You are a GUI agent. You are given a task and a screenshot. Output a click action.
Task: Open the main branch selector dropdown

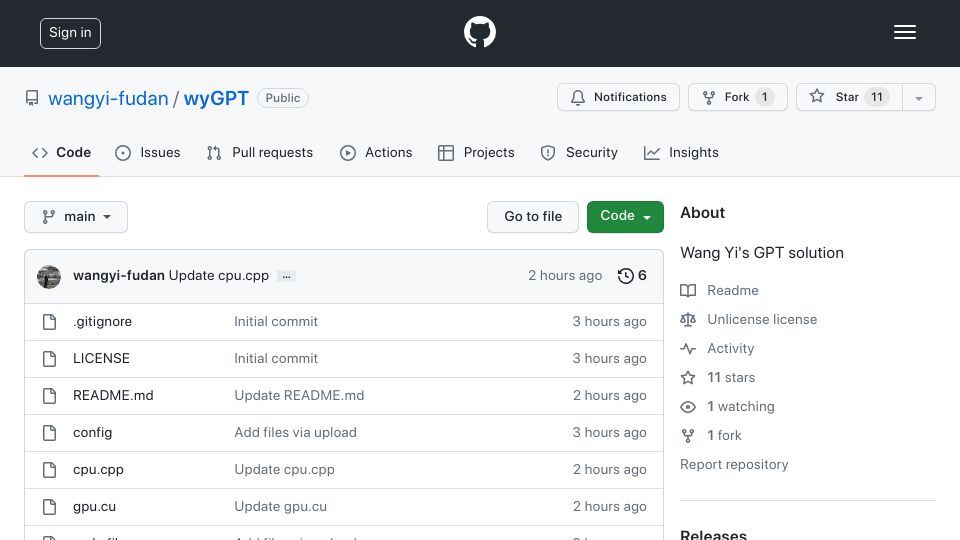coord(76,217)
